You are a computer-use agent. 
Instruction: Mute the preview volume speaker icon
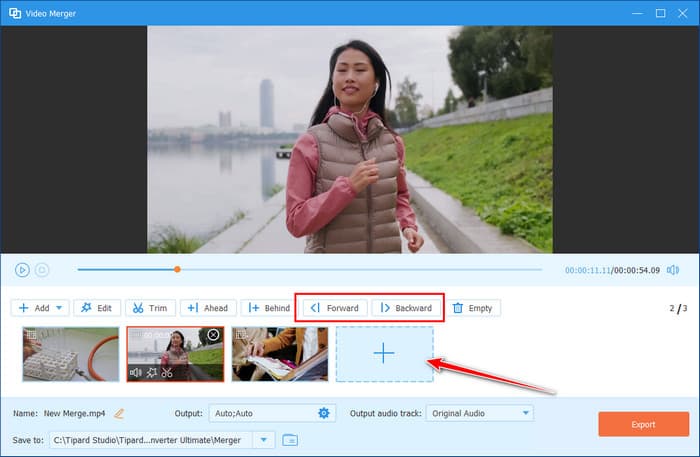click(673, 270)
